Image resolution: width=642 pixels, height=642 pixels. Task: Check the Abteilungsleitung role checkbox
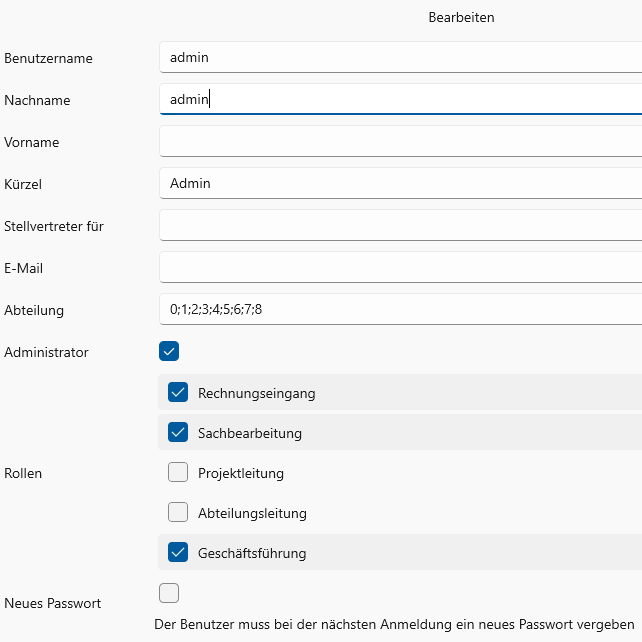click(x=178, y=512)
